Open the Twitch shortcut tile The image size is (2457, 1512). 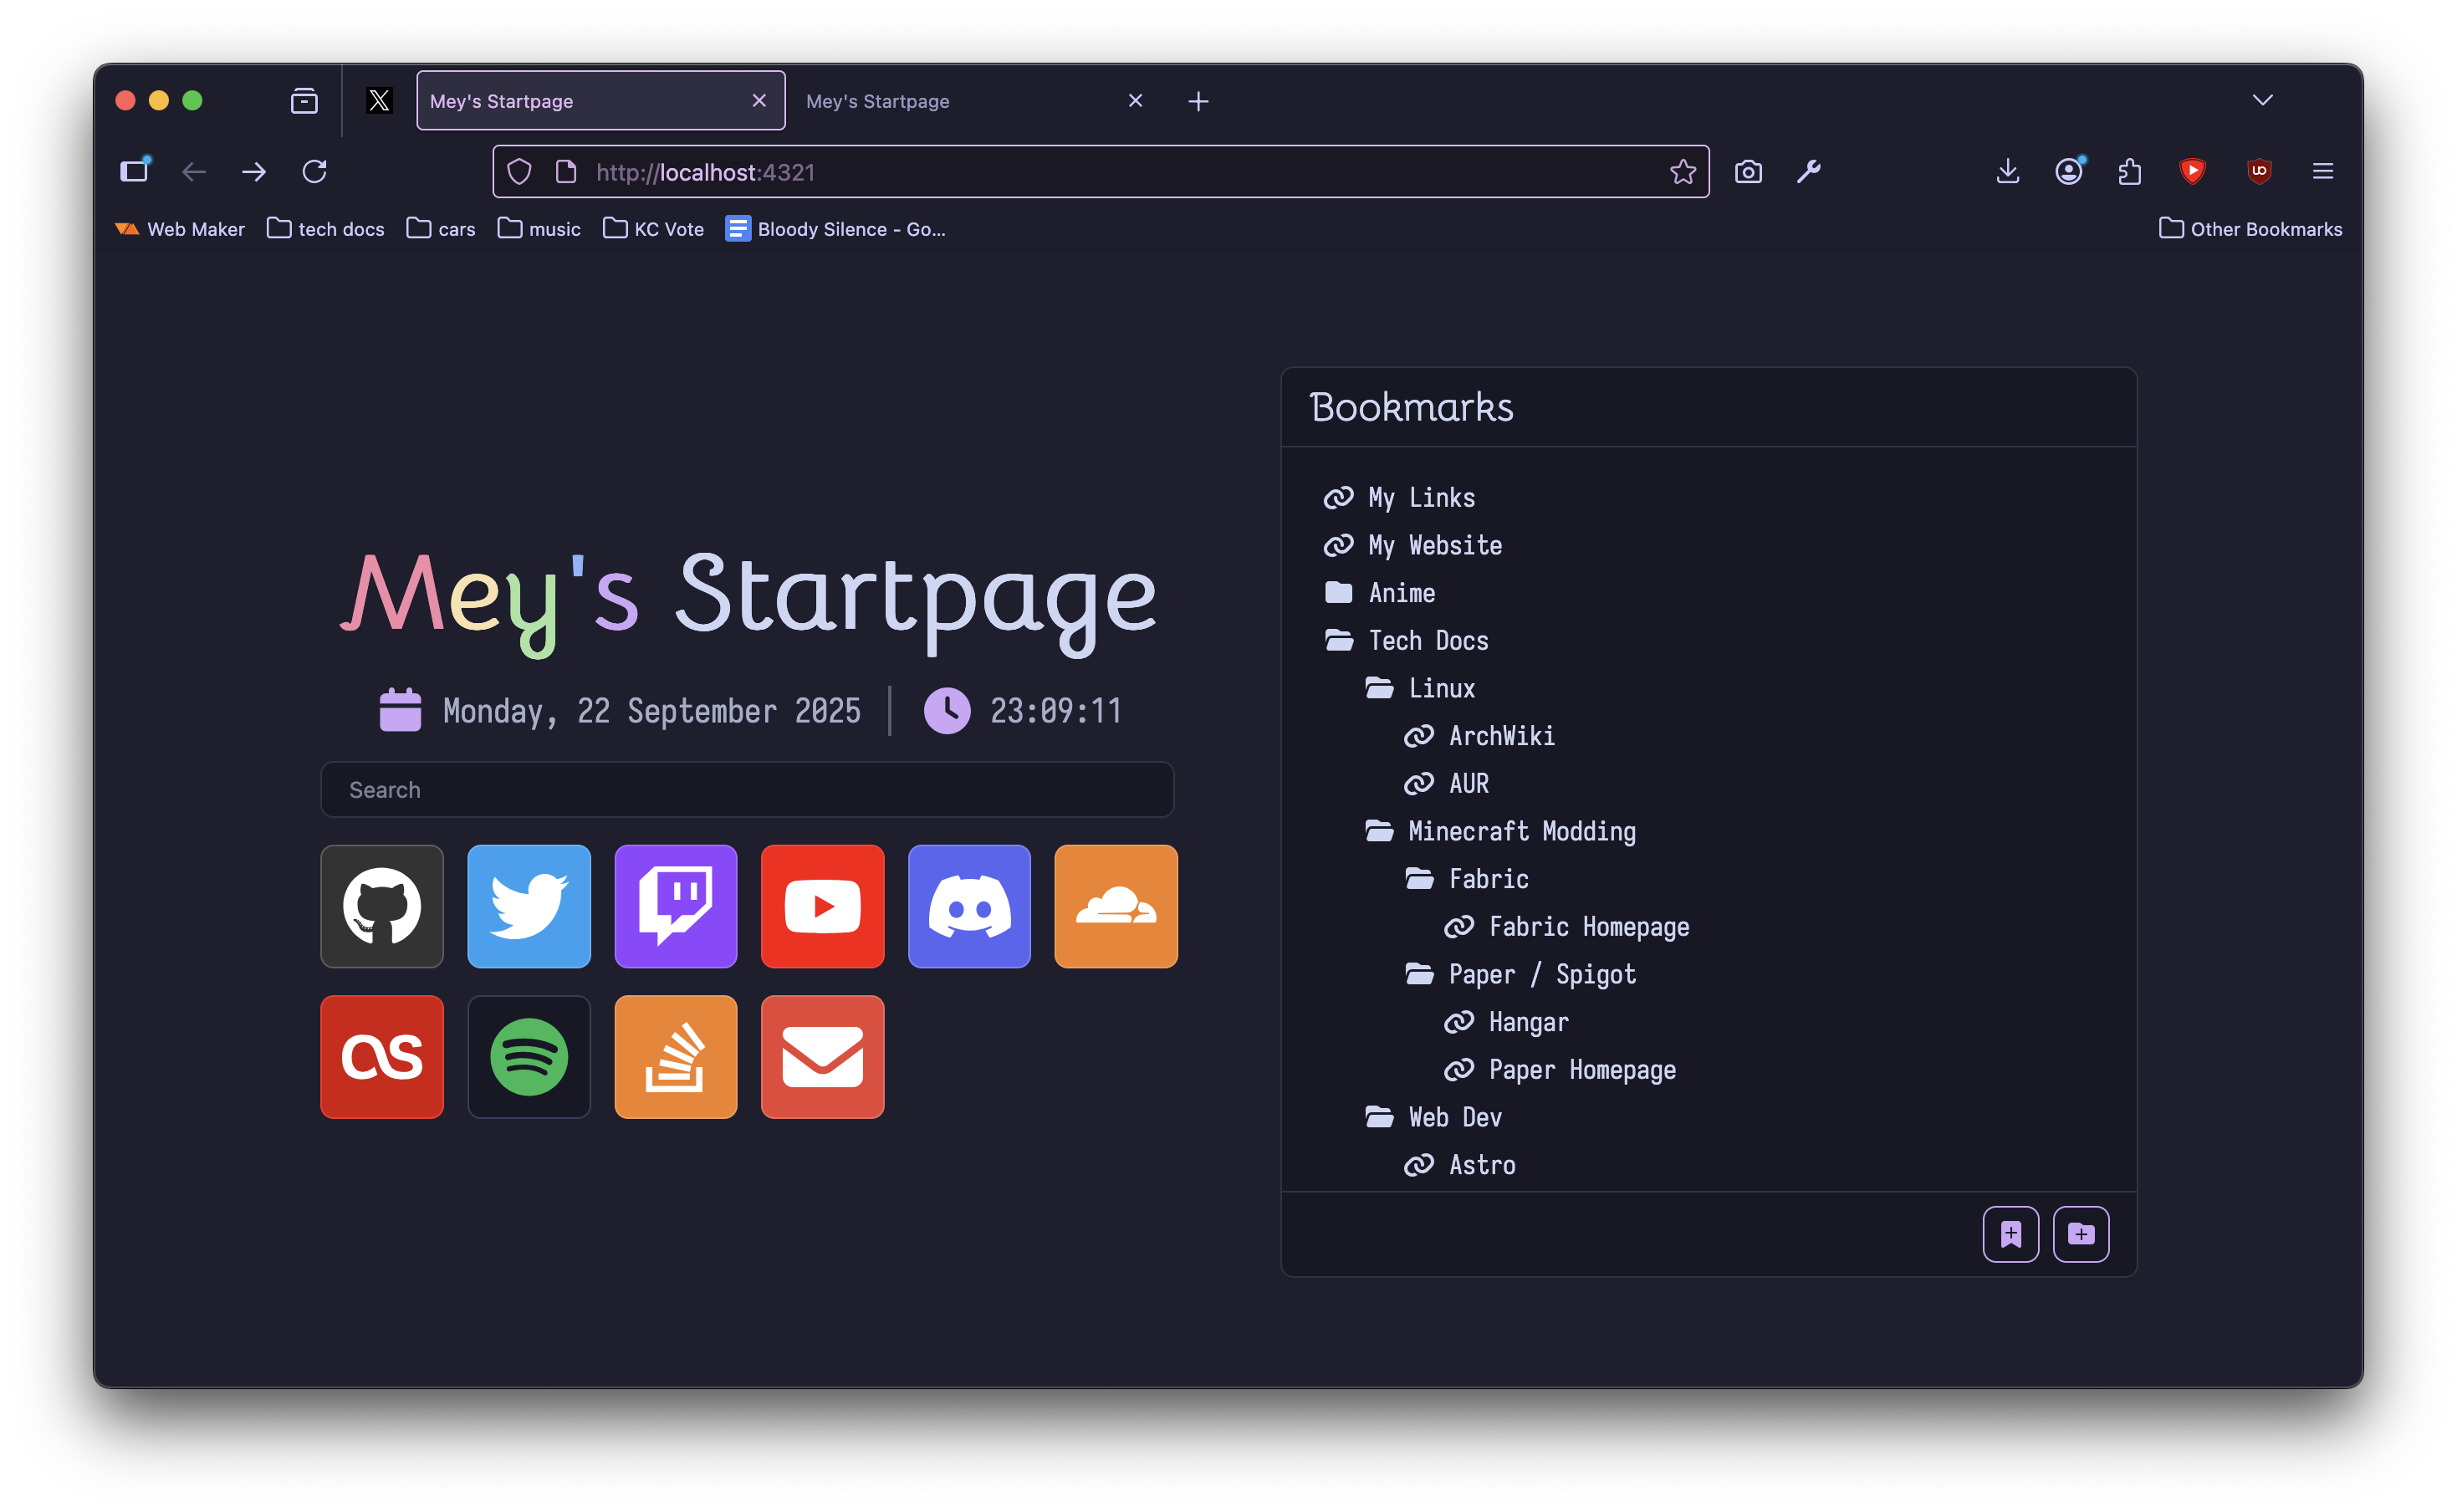[675, 906]
